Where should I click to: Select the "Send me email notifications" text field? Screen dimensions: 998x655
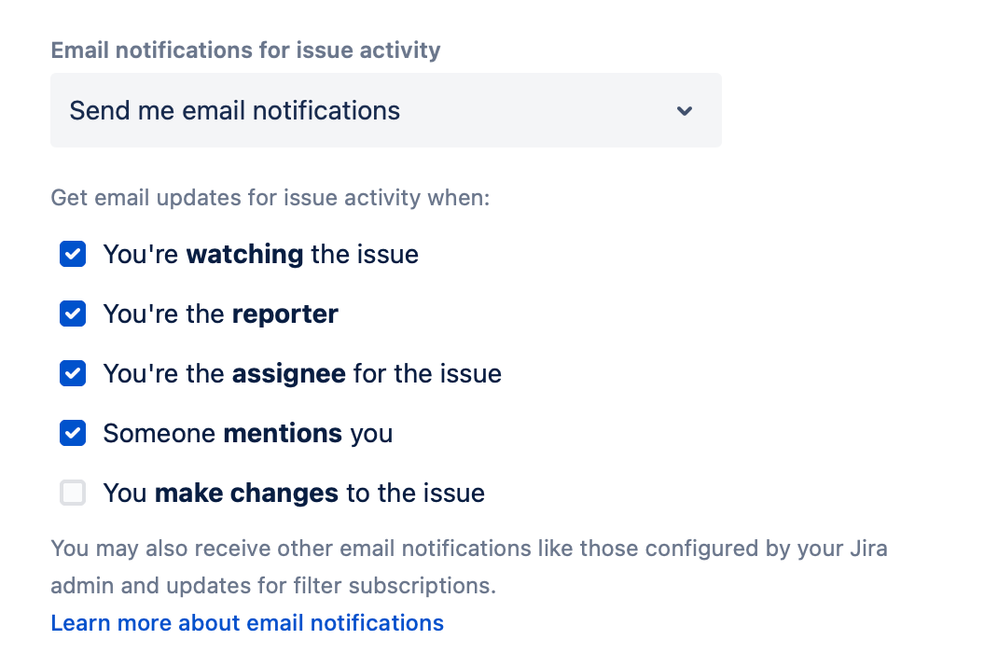[x=234, y=110]
